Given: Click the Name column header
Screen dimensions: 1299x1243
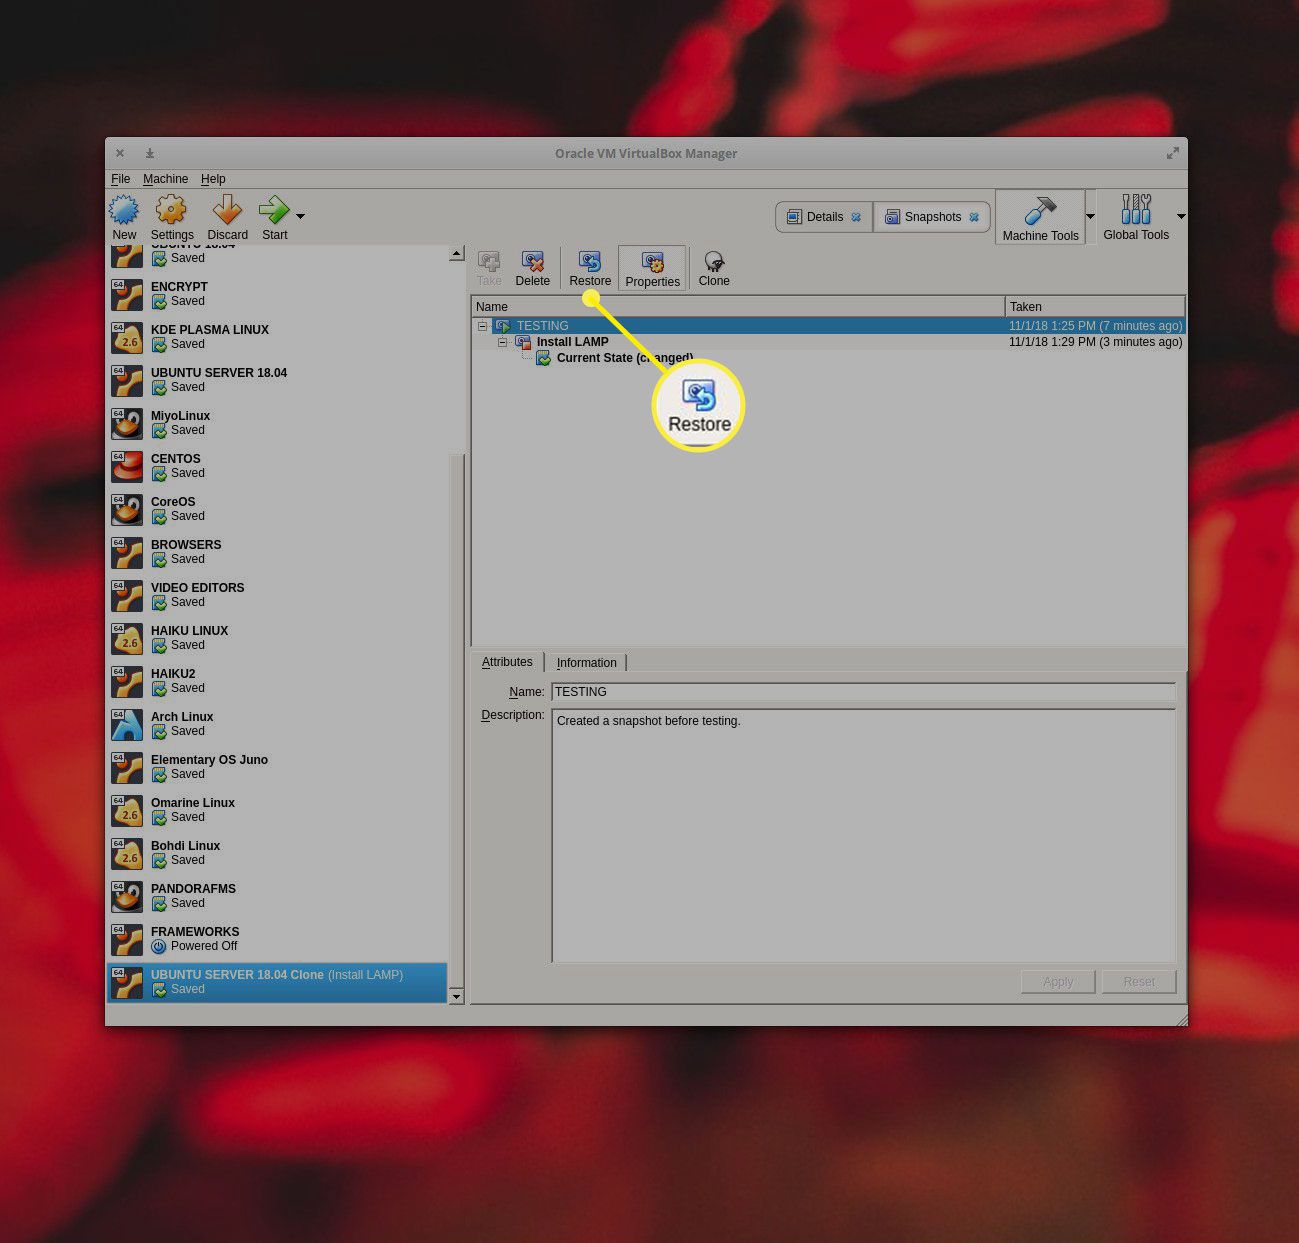Looking at the screenshot, I should 738,307.
